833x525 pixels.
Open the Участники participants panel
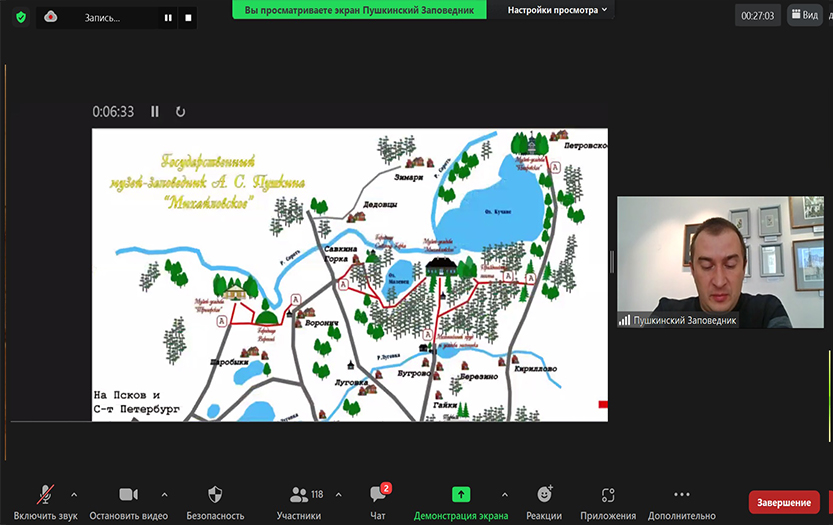pyautogui.click(x=299, y=495)
